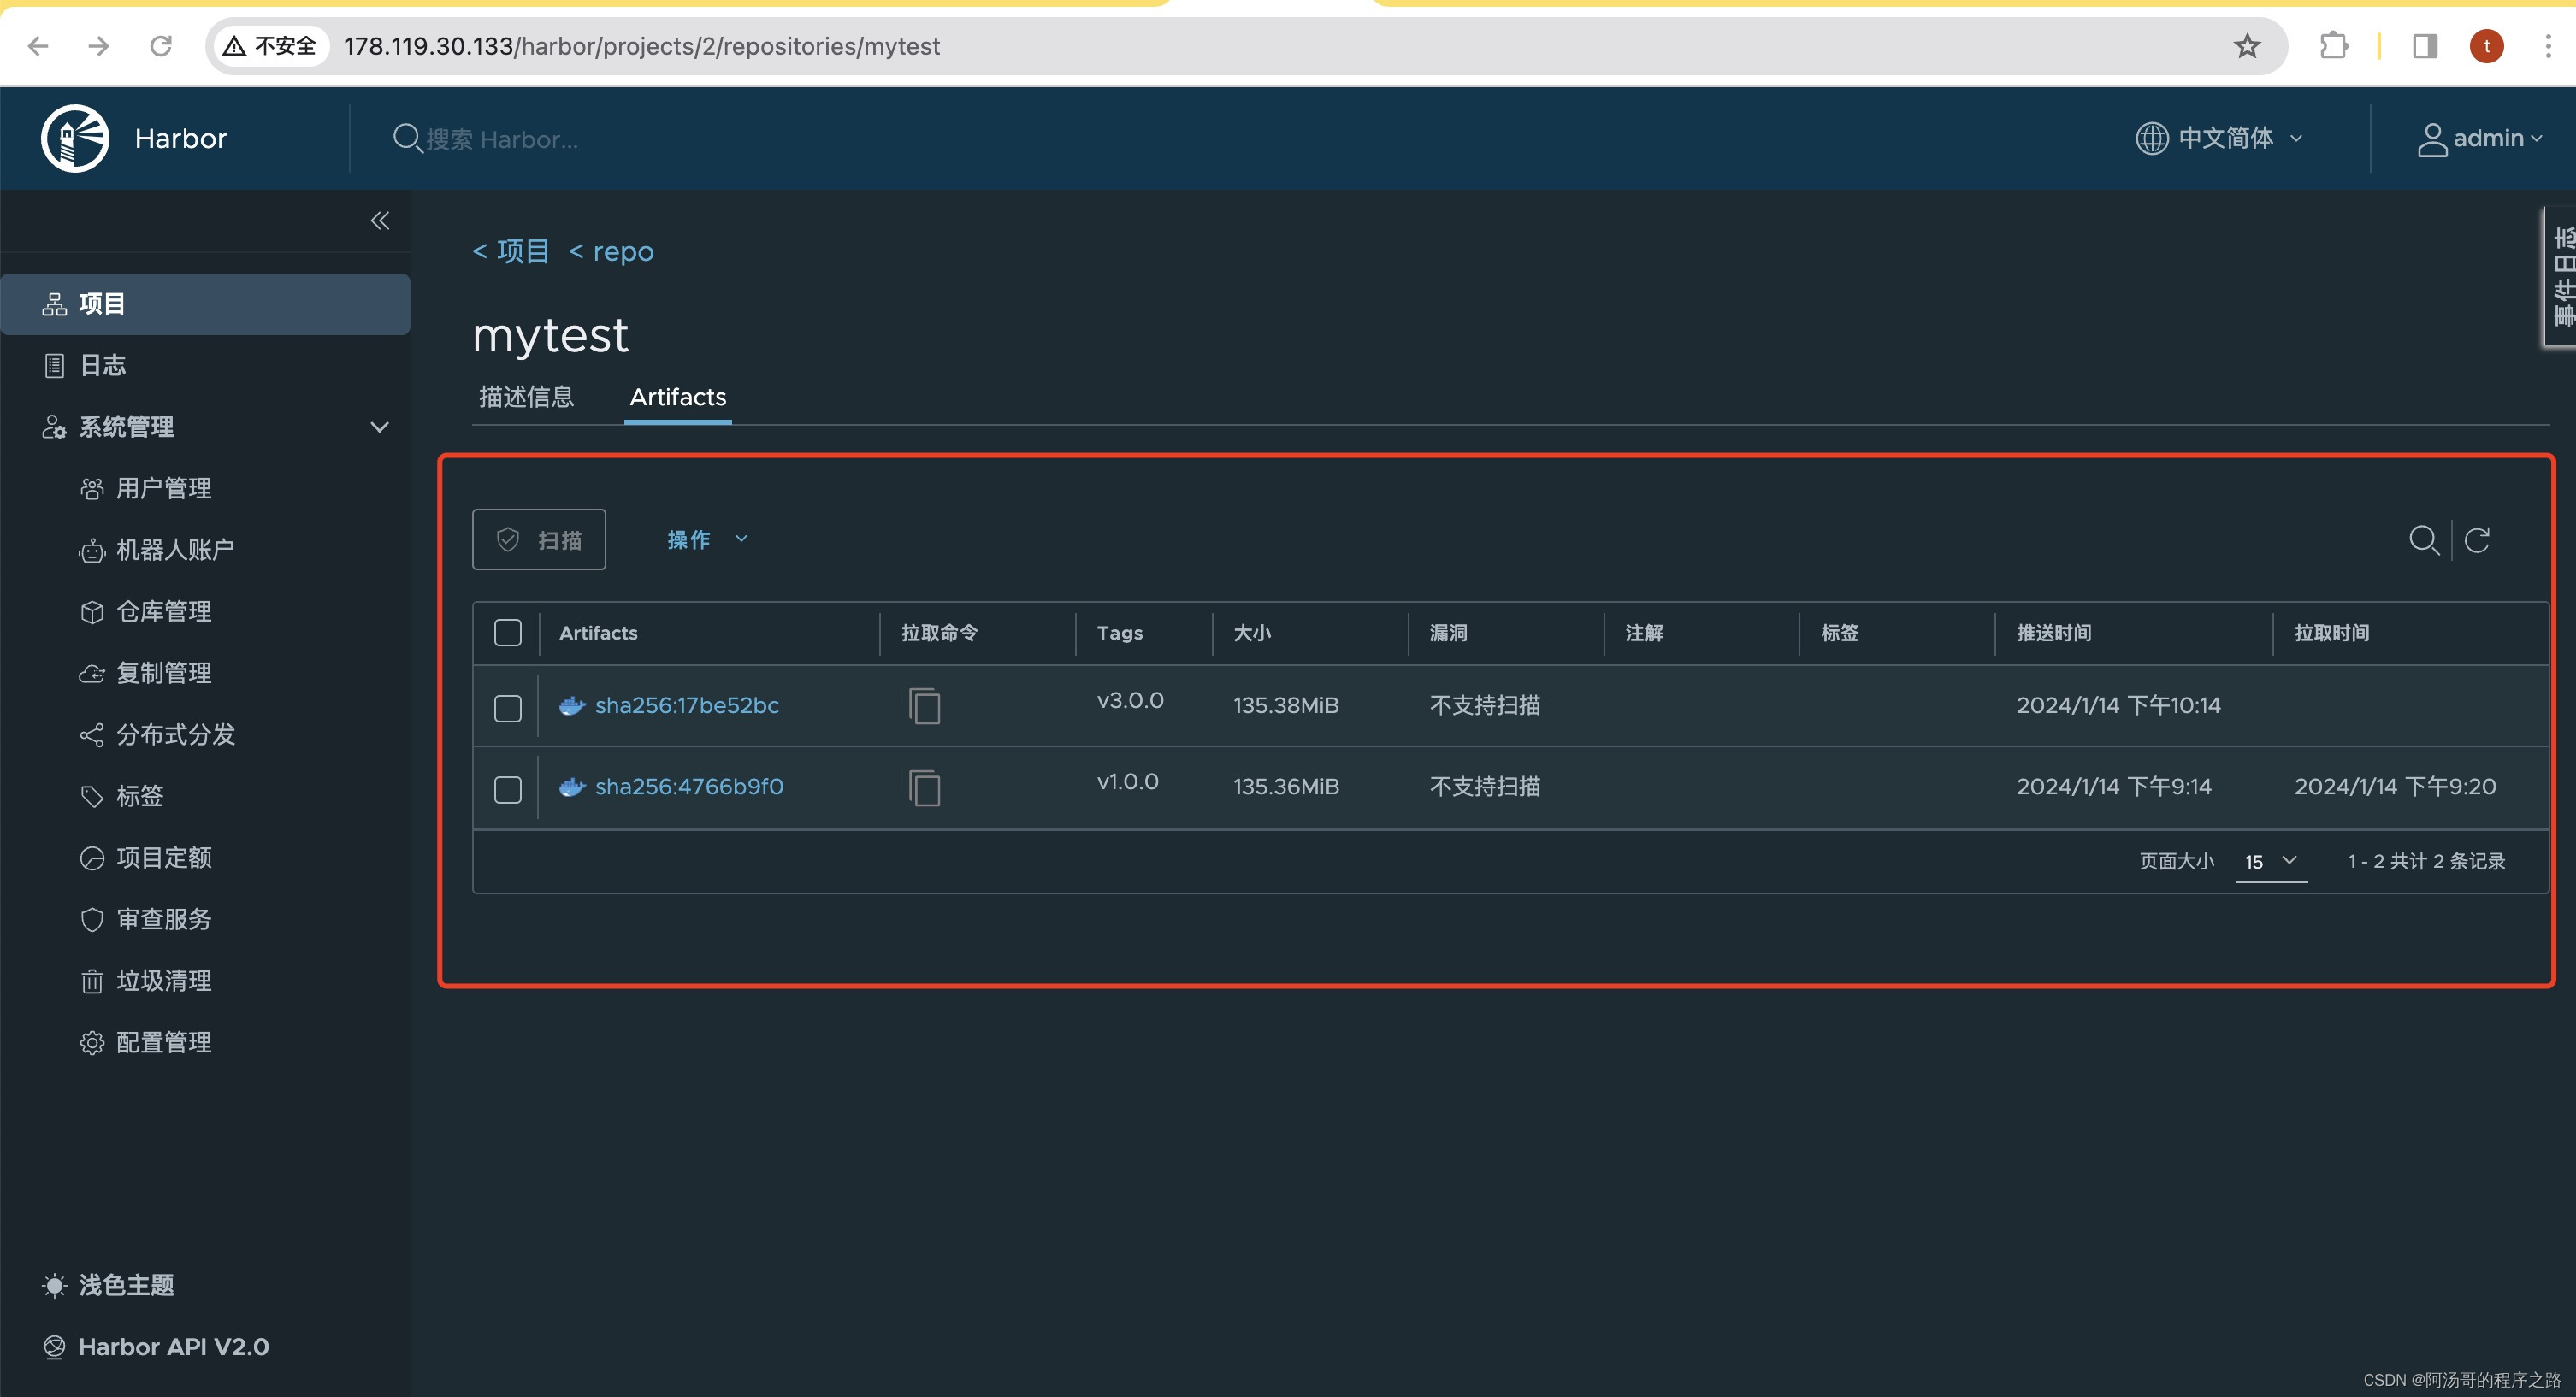Copy pull command for sha256:4766b9f0
The width and height of the screenshot is (2576, 1397).
[x=924, y=788]
